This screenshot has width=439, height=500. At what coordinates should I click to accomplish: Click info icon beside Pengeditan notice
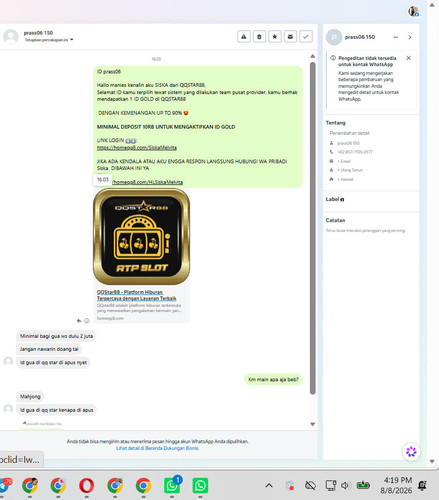click(x=333, y=58)
